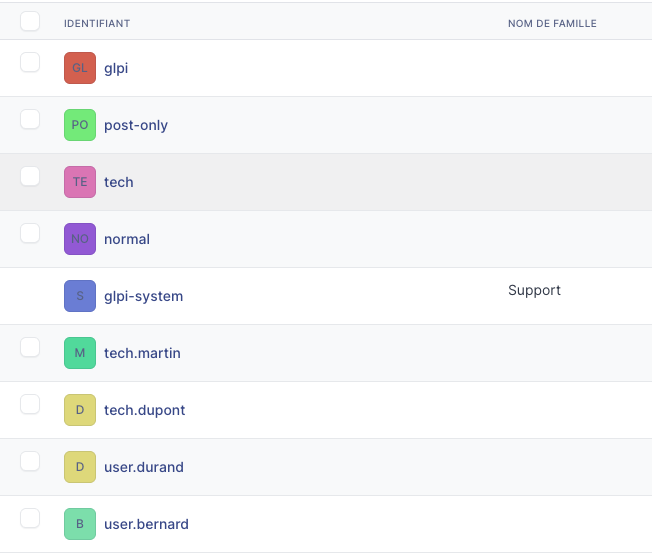The width and height of the screenshot is (652, 553).
Task: Click the PO avatar icon for post-only
Action: coord(80,125)
